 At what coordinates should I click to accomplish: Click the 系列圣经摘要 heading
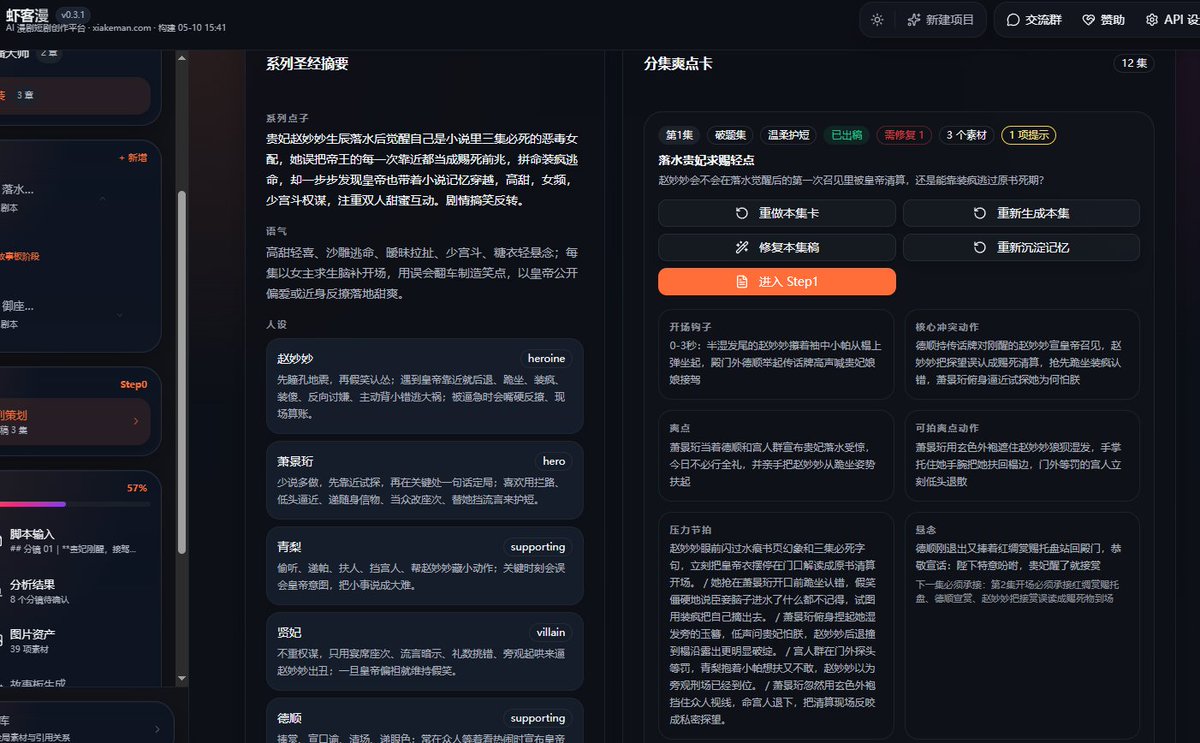(307, 64)
